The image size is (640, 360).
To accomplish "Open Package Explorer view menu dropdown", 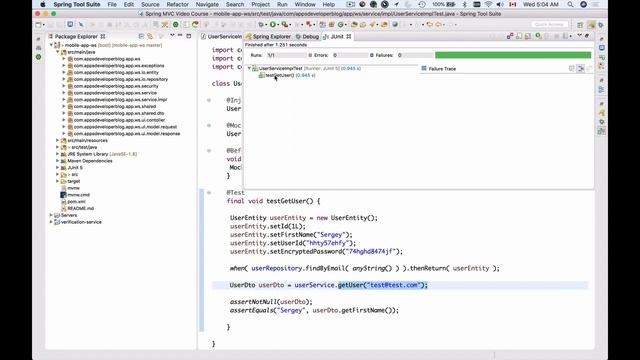I will tap(172, 36).
